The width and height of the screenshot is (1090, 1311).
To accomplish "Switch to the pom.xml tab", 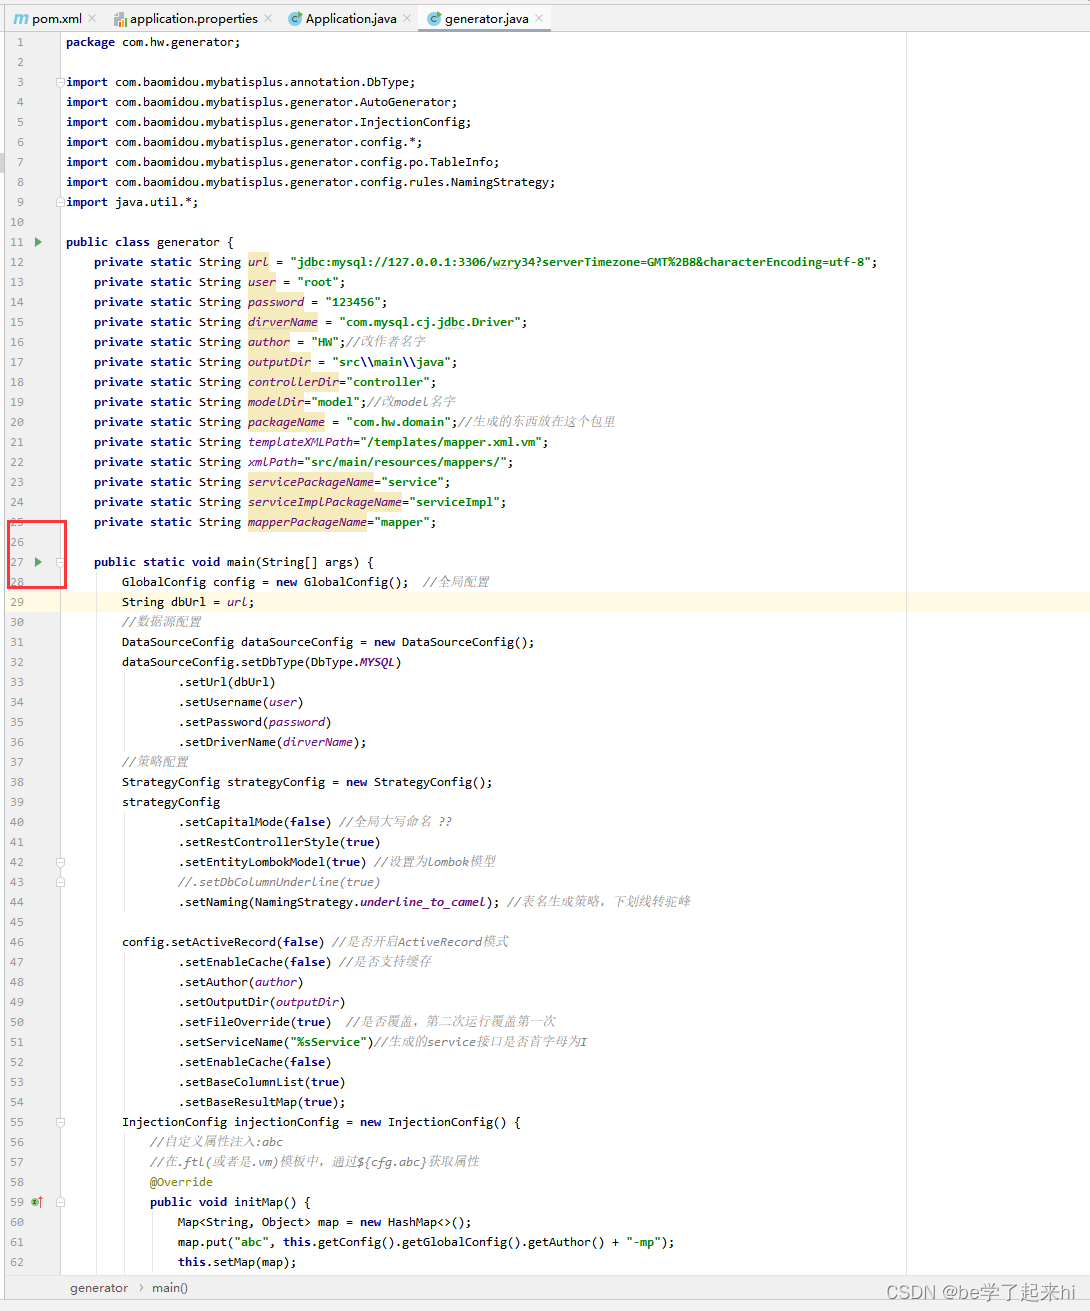I will click(x=56, y=18).
